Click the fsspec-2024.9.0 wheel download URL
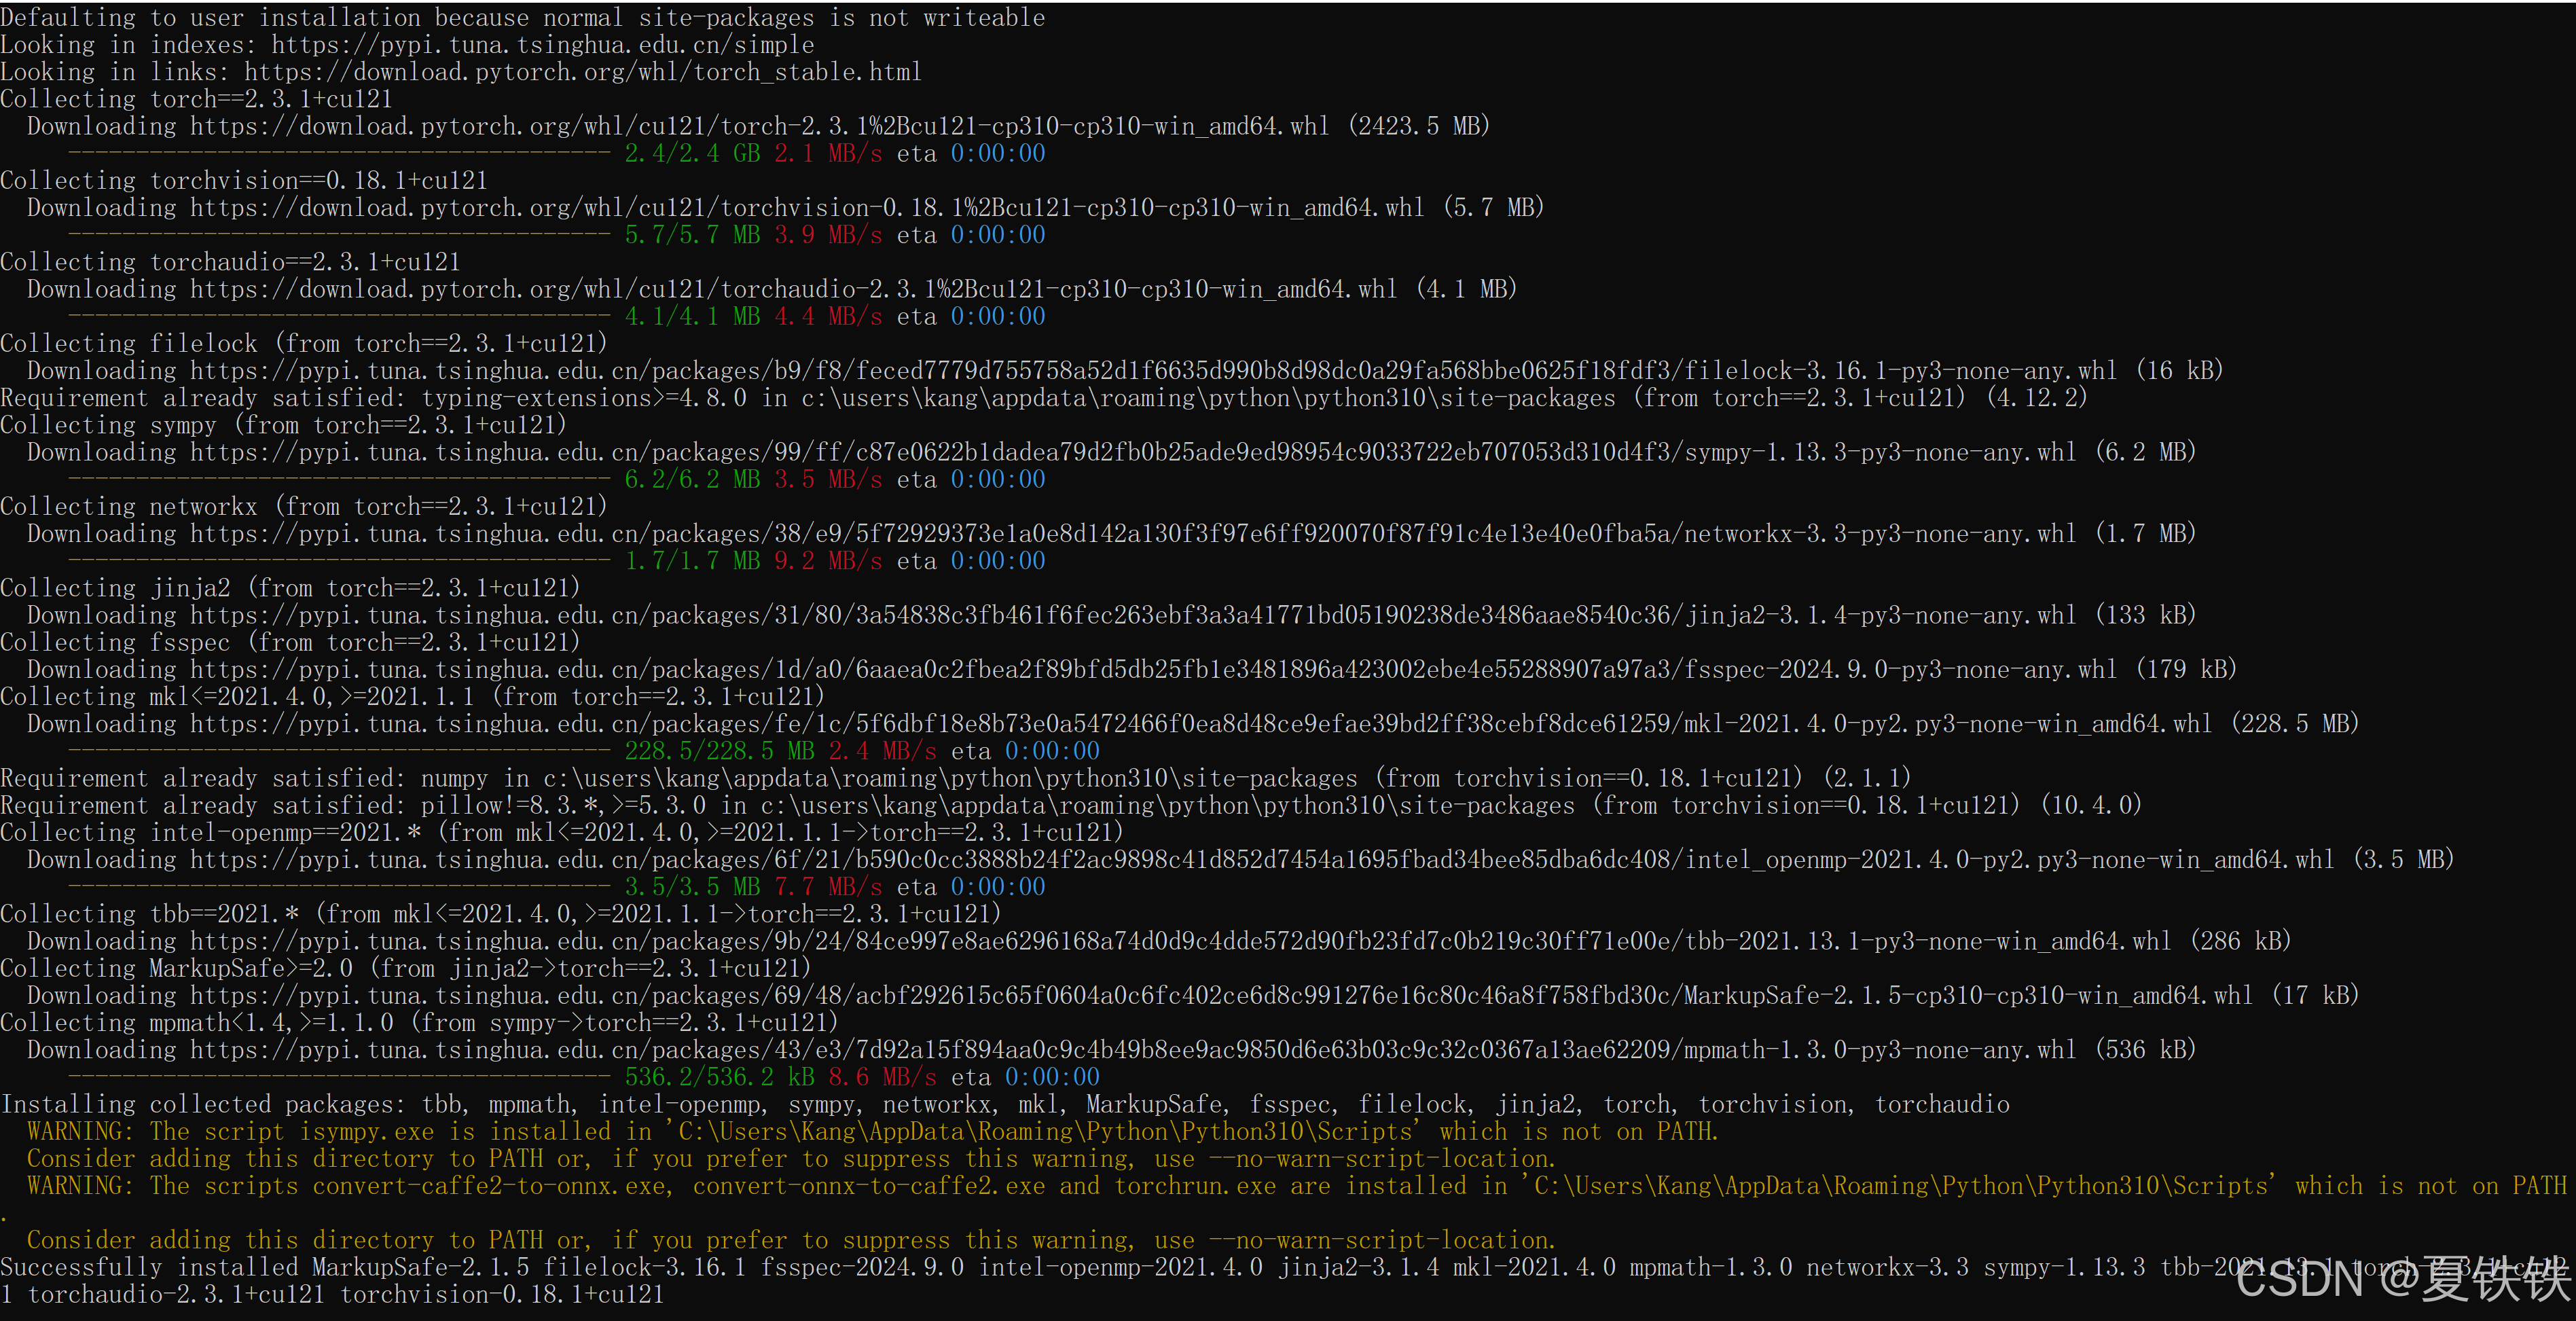The image size is (2576, 1321). coord(1153,669)
